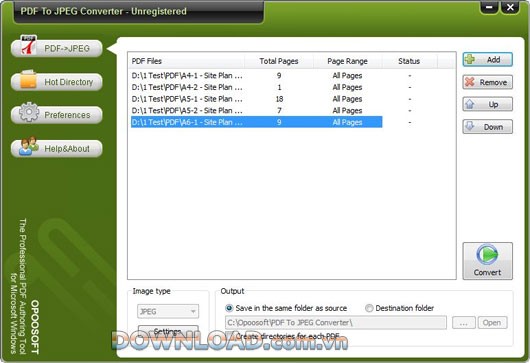Screen dimensions: 530x363
Task: Close the PDF To JPEG Converter window
Action: tap(510, 7)
